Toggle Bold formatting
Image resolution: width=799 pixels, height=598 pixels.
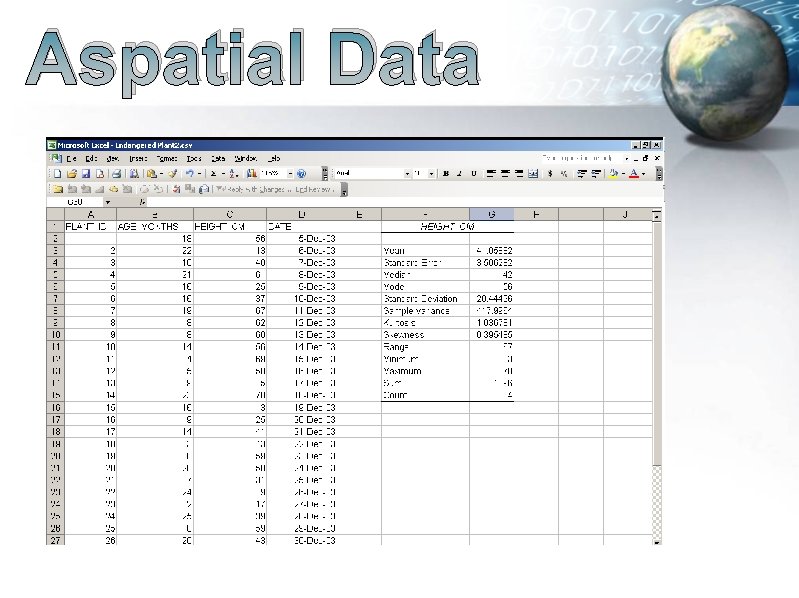[x=446, y=174]
